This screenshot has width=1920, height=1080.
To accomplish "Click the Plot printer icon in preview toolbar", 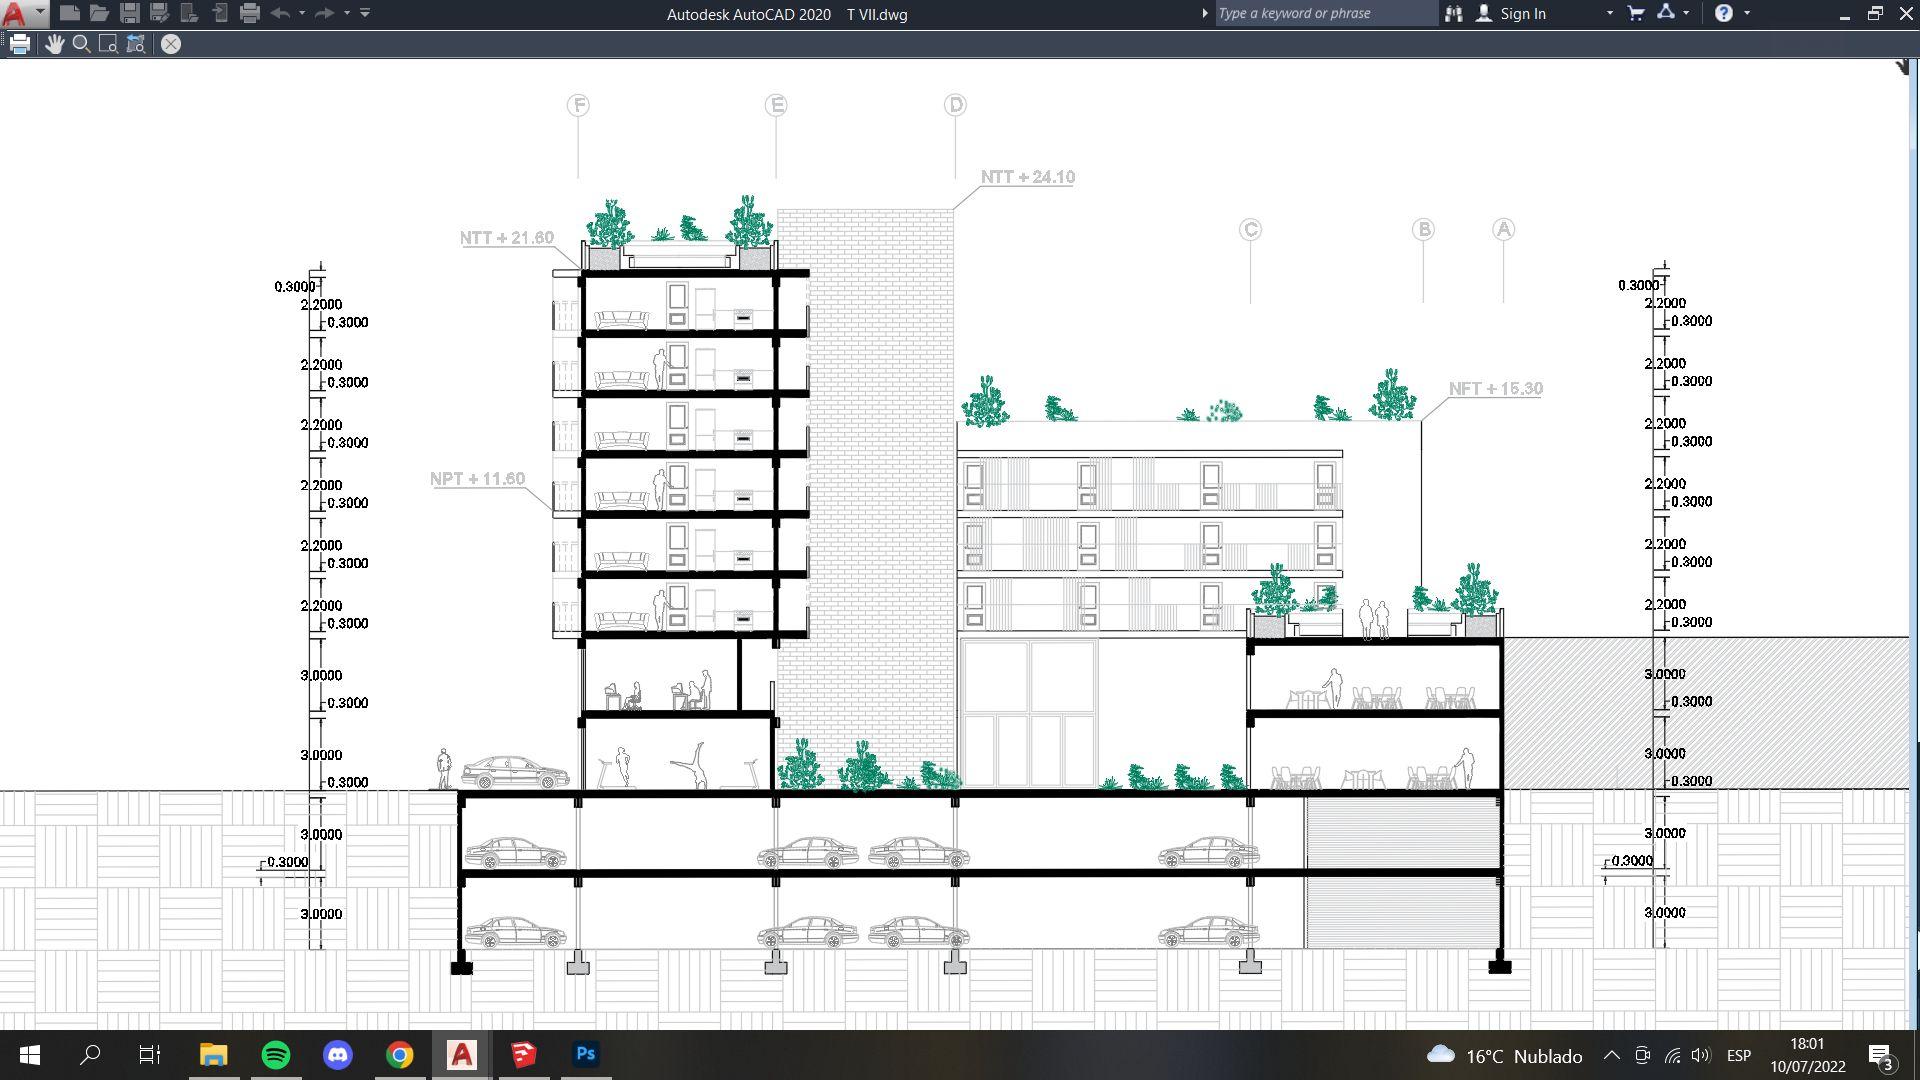I will pyautogui.click(x=20, y=44).
